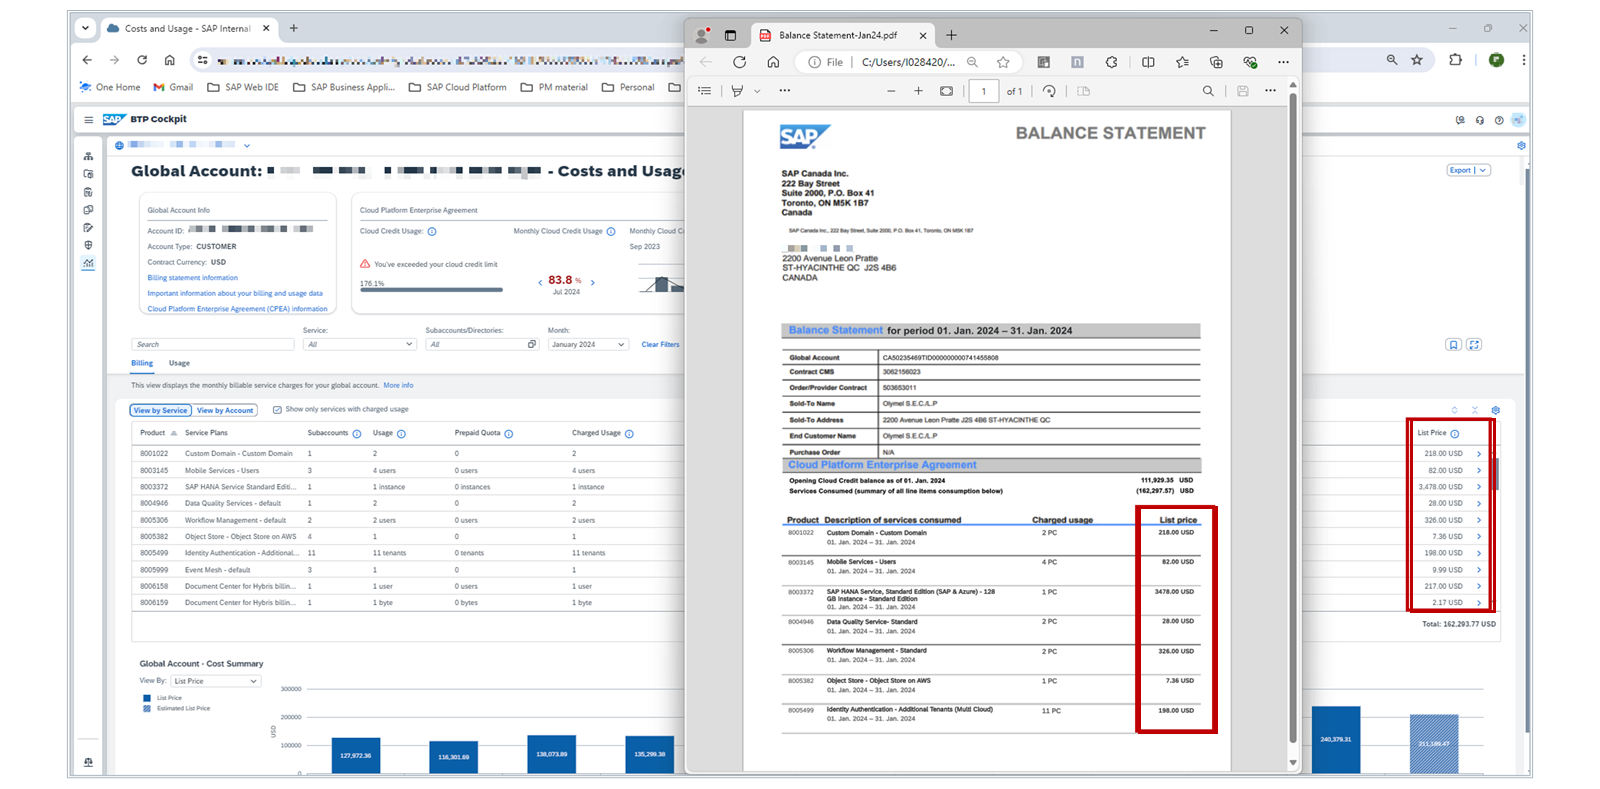Select Costs and Usage sidebar chart icon

(x=88, y=264)
